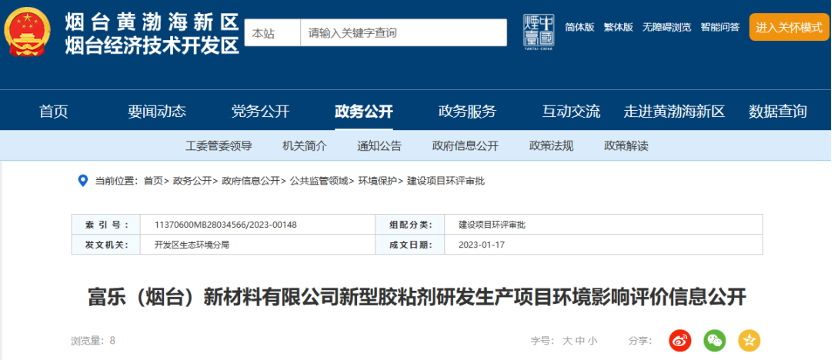Click the 浏览量 view count text
Viewport: 832px width, 360px height.
click(x=93, y=340)
